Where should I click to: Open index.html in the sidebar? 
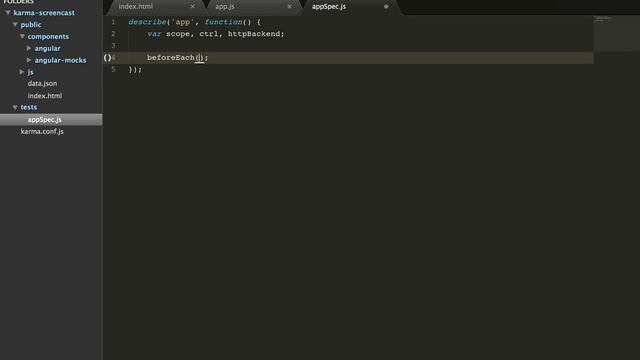tap(45, 96)
